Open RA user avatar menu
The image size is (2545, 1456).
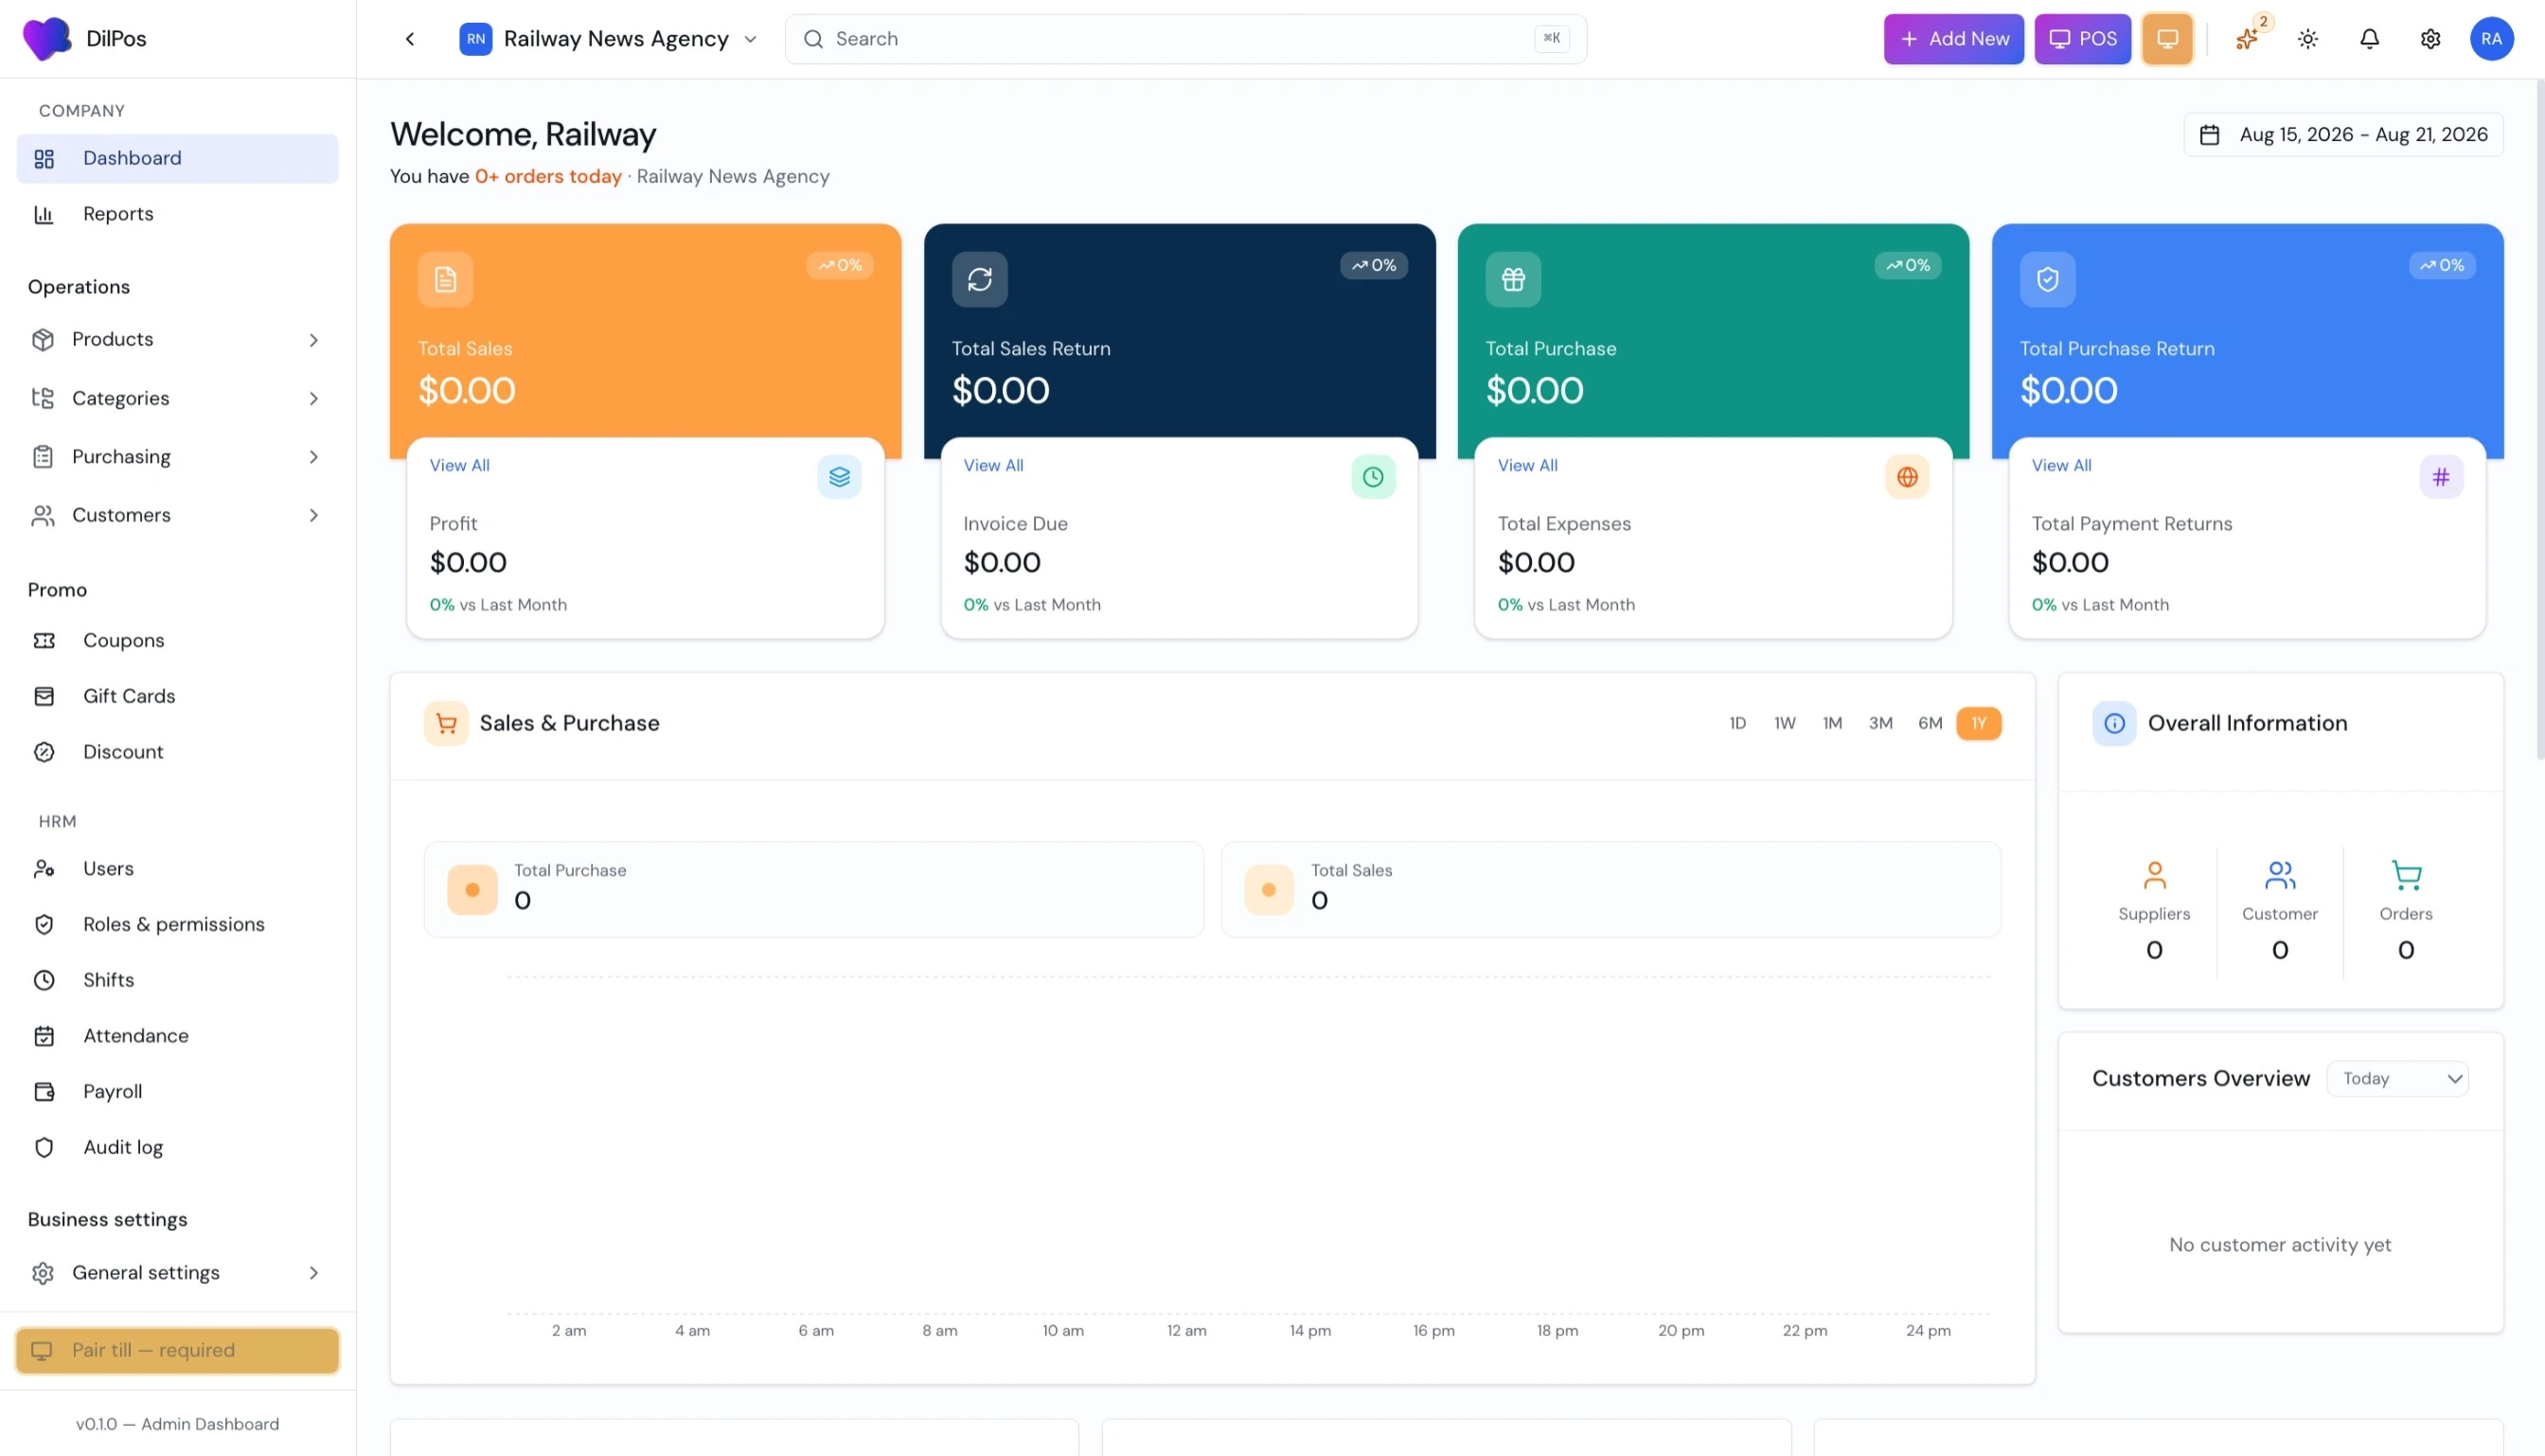coord(2491,39)
